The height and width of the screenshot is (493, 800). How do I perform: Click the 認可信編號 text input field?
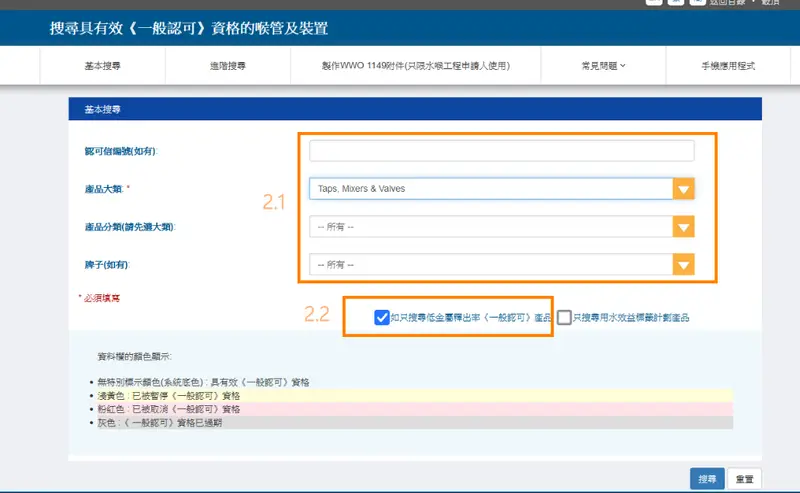[x=501, y=151]
